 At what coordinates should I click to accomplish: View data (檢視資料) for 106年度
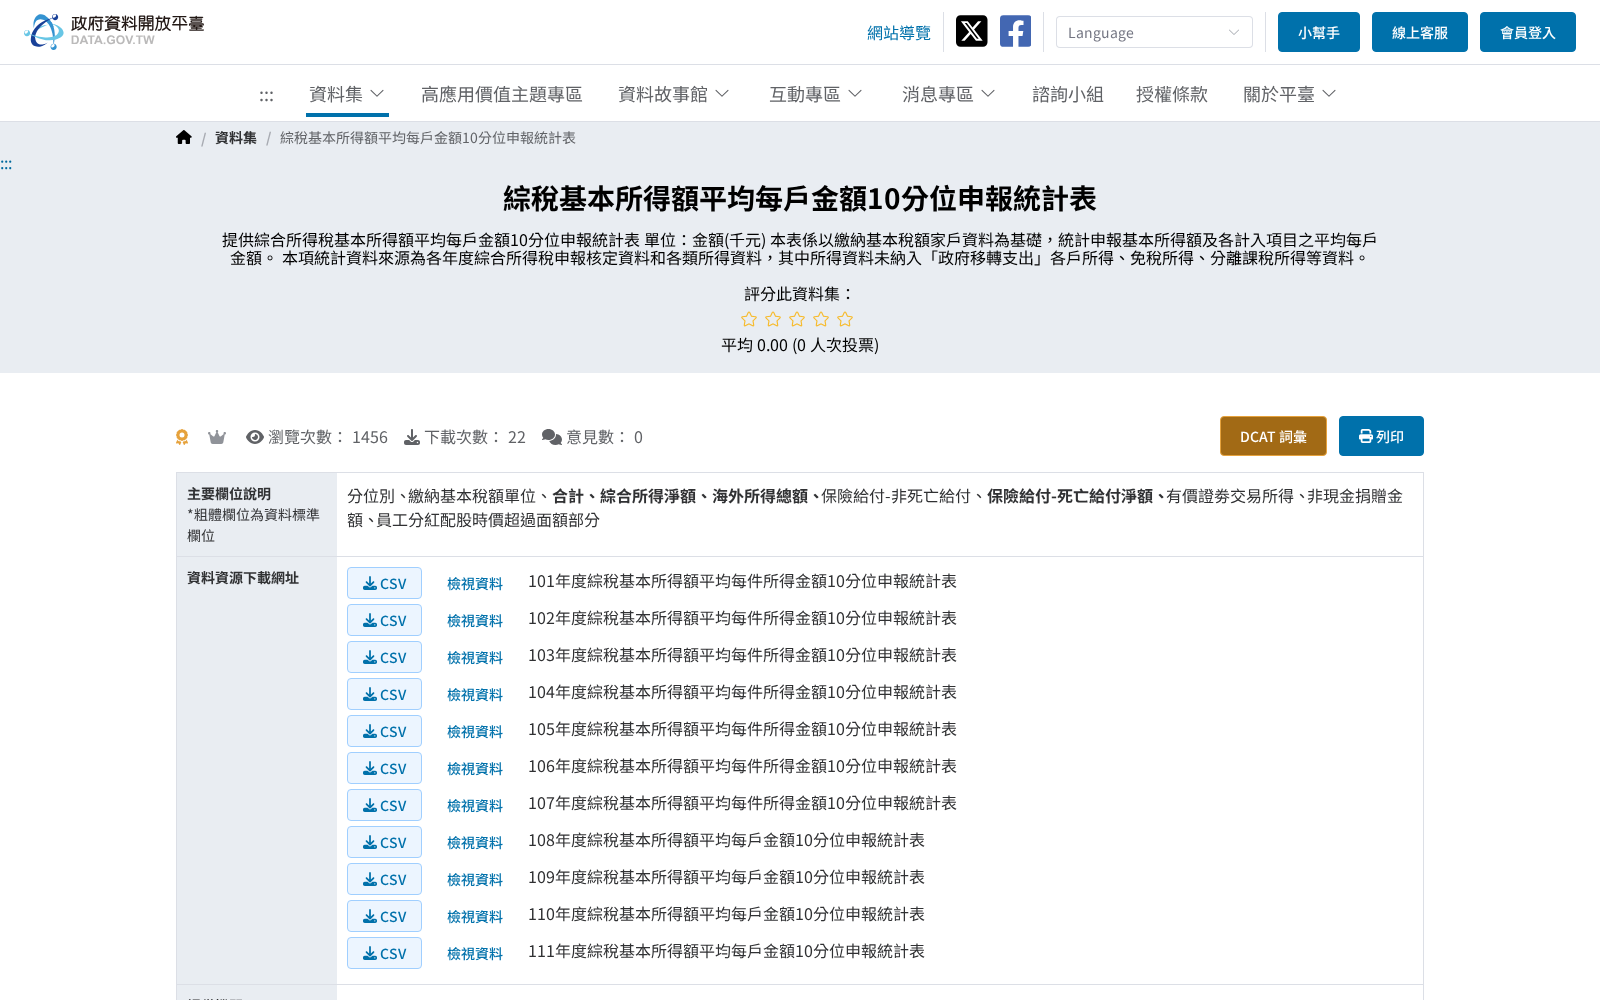pyautogui.click(x=475, y=769)
